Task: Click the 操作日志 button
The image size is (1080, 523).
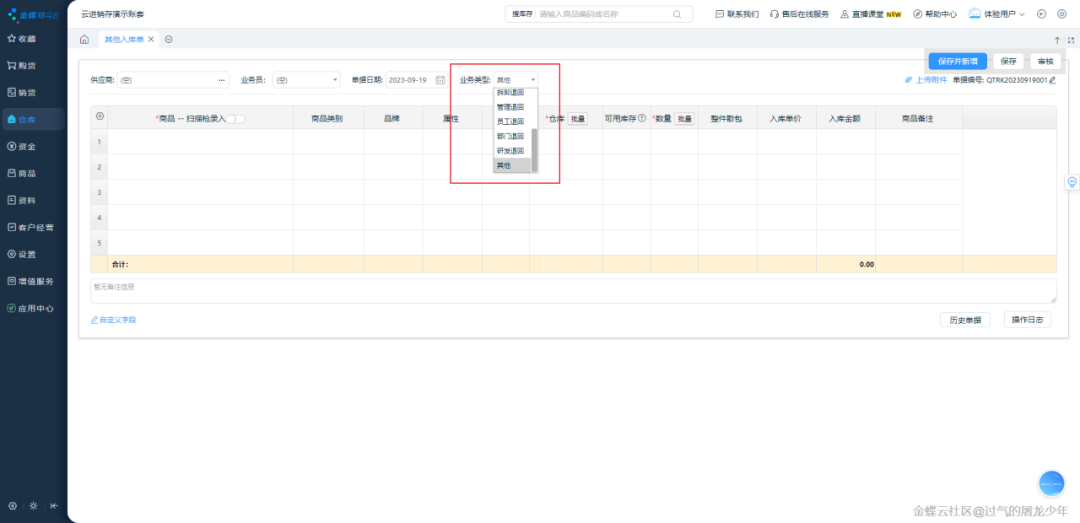Action: click(x=1027, y=320)
